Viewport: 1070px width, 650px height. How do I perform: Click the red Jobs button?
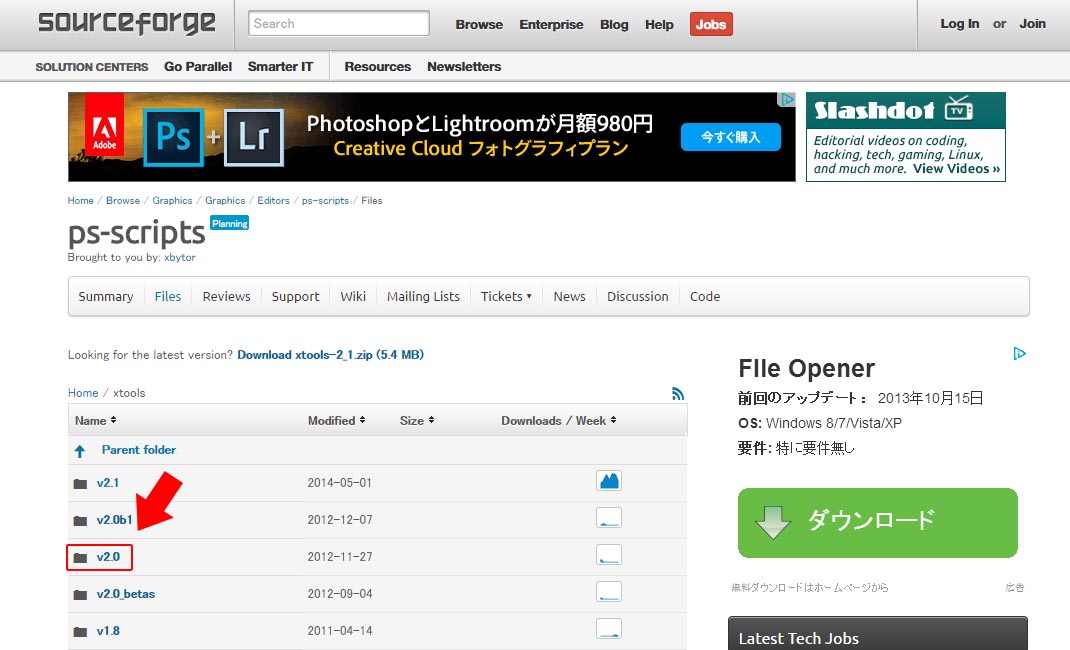point(711,25)
